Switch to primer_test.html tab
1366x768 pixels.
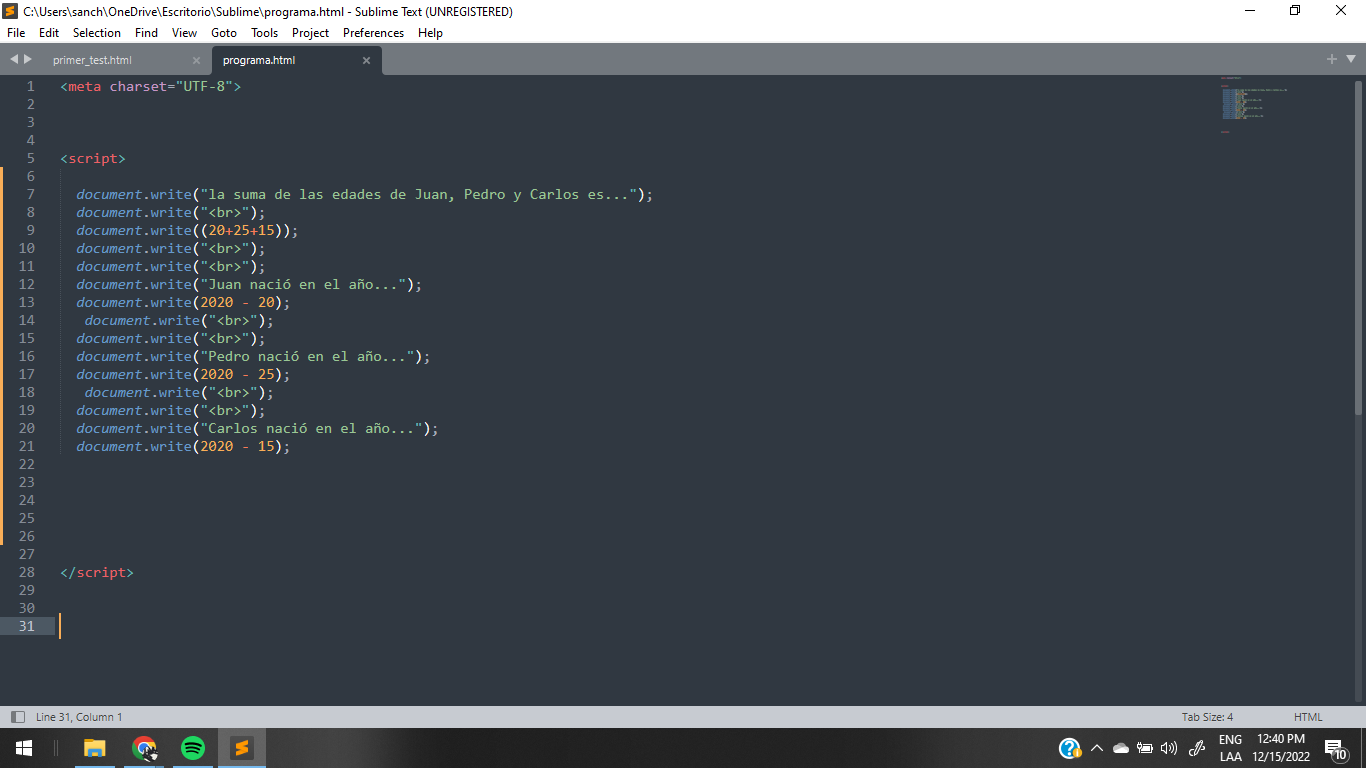(x=92, y=60)
